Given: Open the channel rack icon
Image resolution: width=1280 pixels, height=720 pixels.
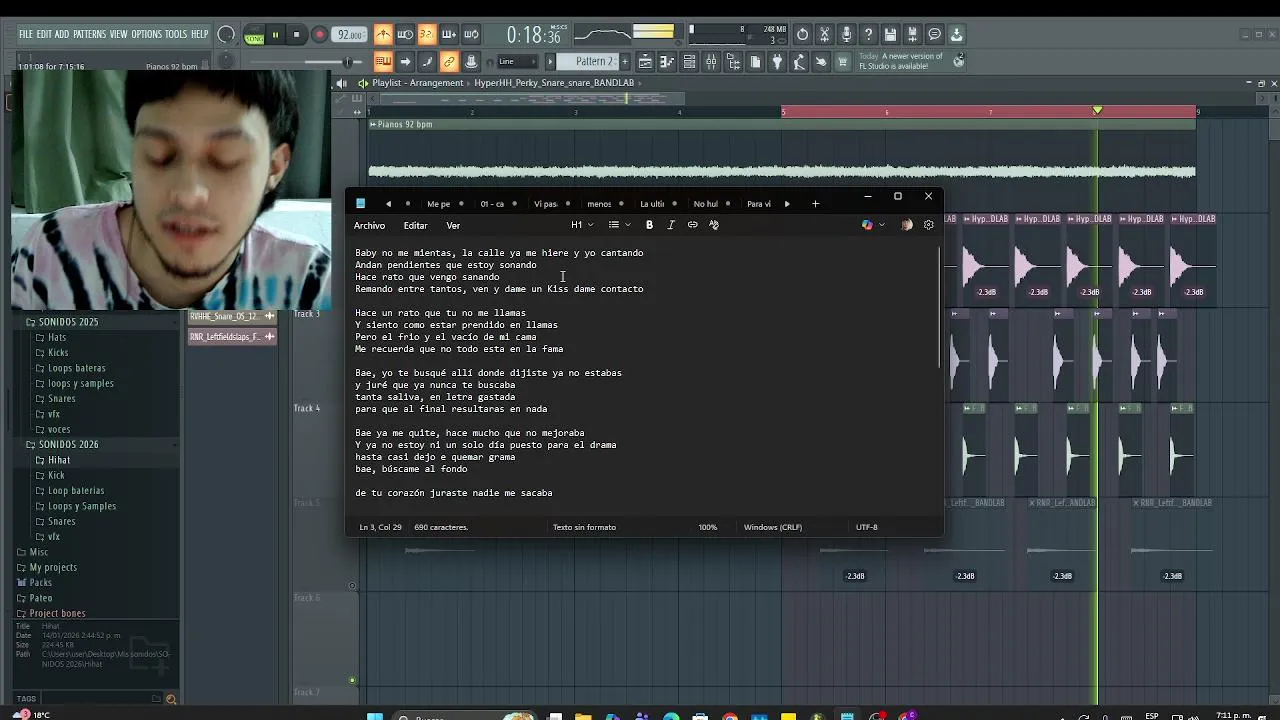Looking at the screenshot, I should click(x=689, y=62).
